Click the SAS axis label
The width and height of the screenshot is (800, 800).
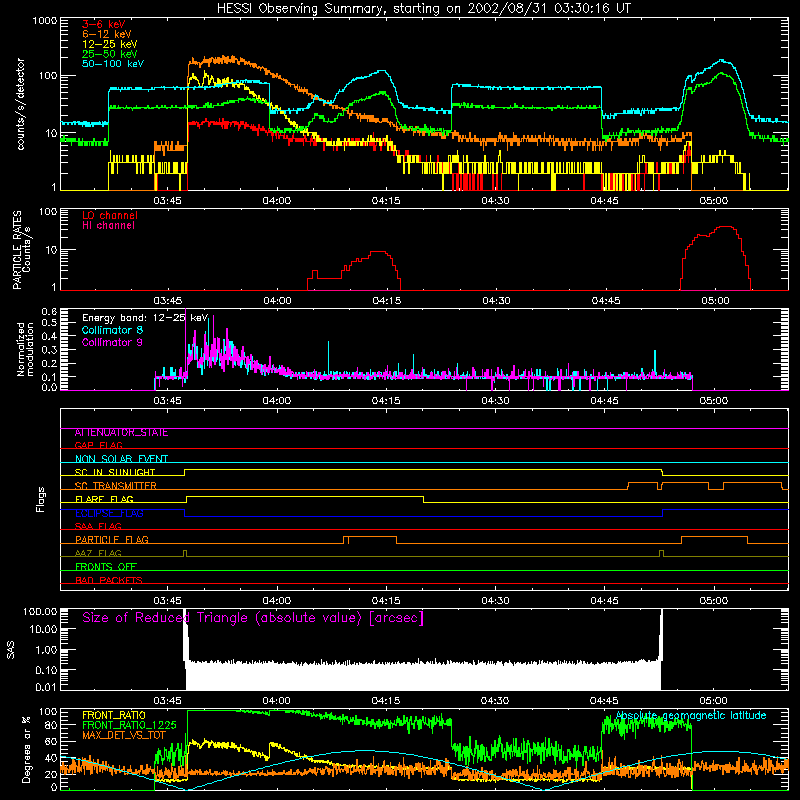[x=10, y=650]
